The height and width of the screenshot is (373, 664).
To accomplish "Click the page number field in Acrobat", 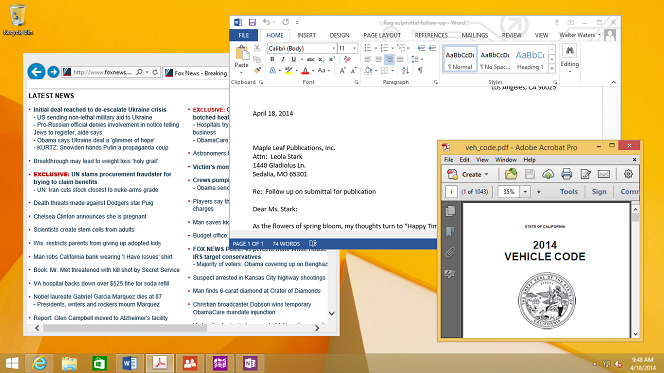I will (451, 192).
